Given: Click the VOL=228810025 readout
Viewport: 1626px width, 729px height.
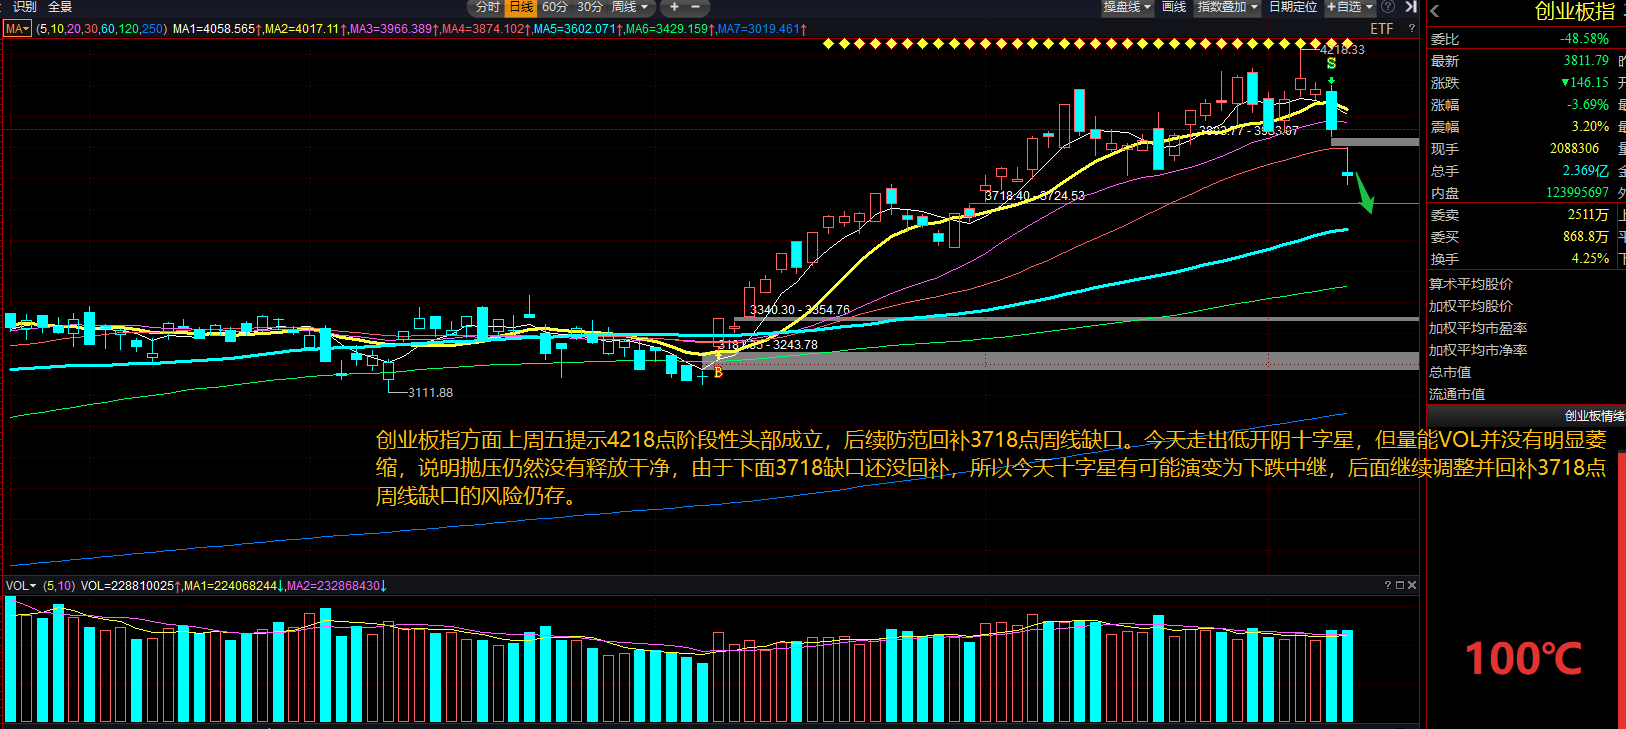Looking at the screenshot, I should pos(128,585).
